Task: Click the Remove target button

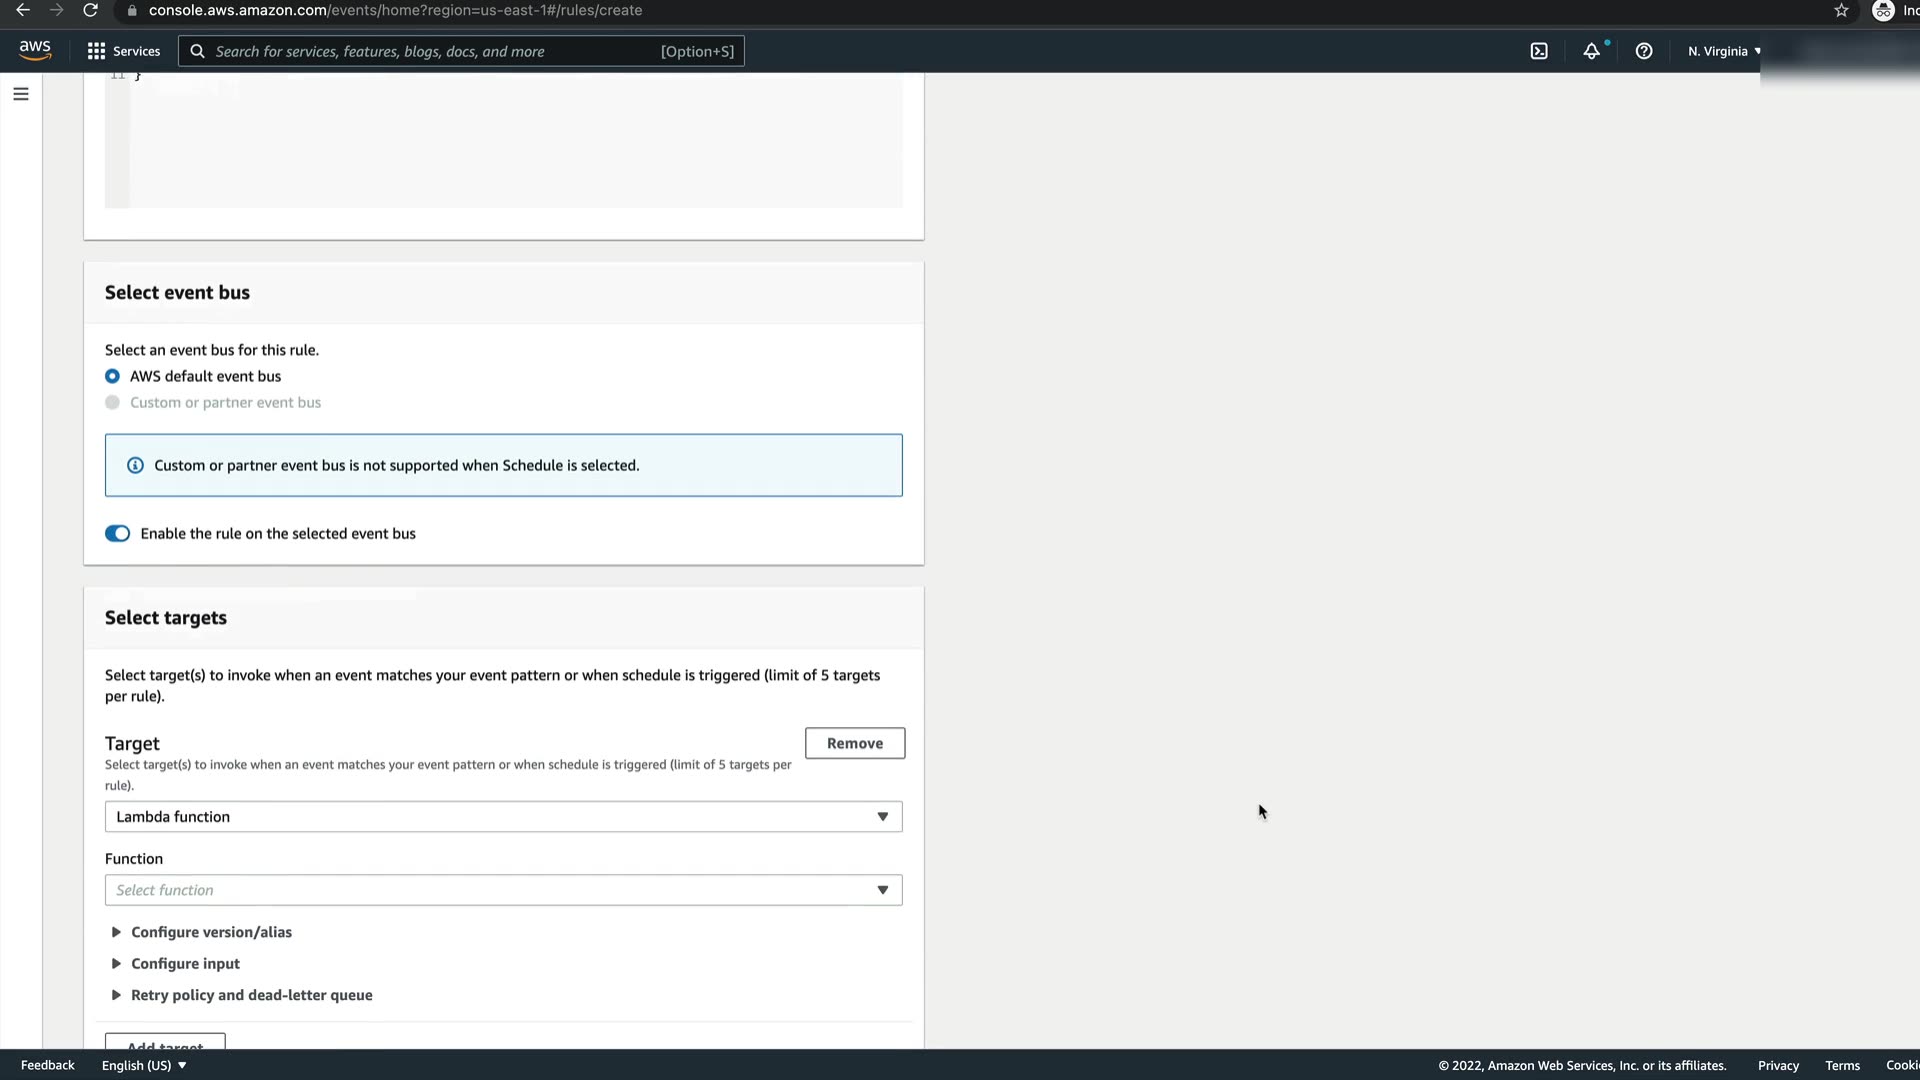Action: pyautogui.click(x=854, y=743)
